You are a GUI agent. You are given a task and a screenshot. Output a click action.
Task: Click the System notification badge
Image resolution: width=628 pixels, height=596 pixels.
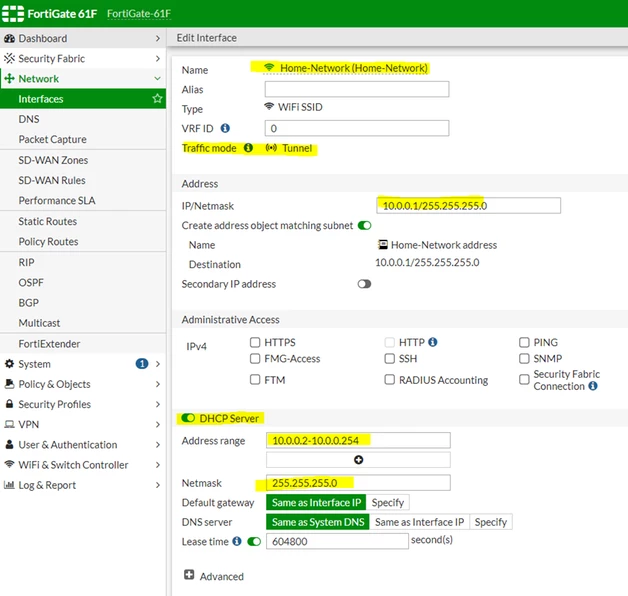(x=142, y=364)
